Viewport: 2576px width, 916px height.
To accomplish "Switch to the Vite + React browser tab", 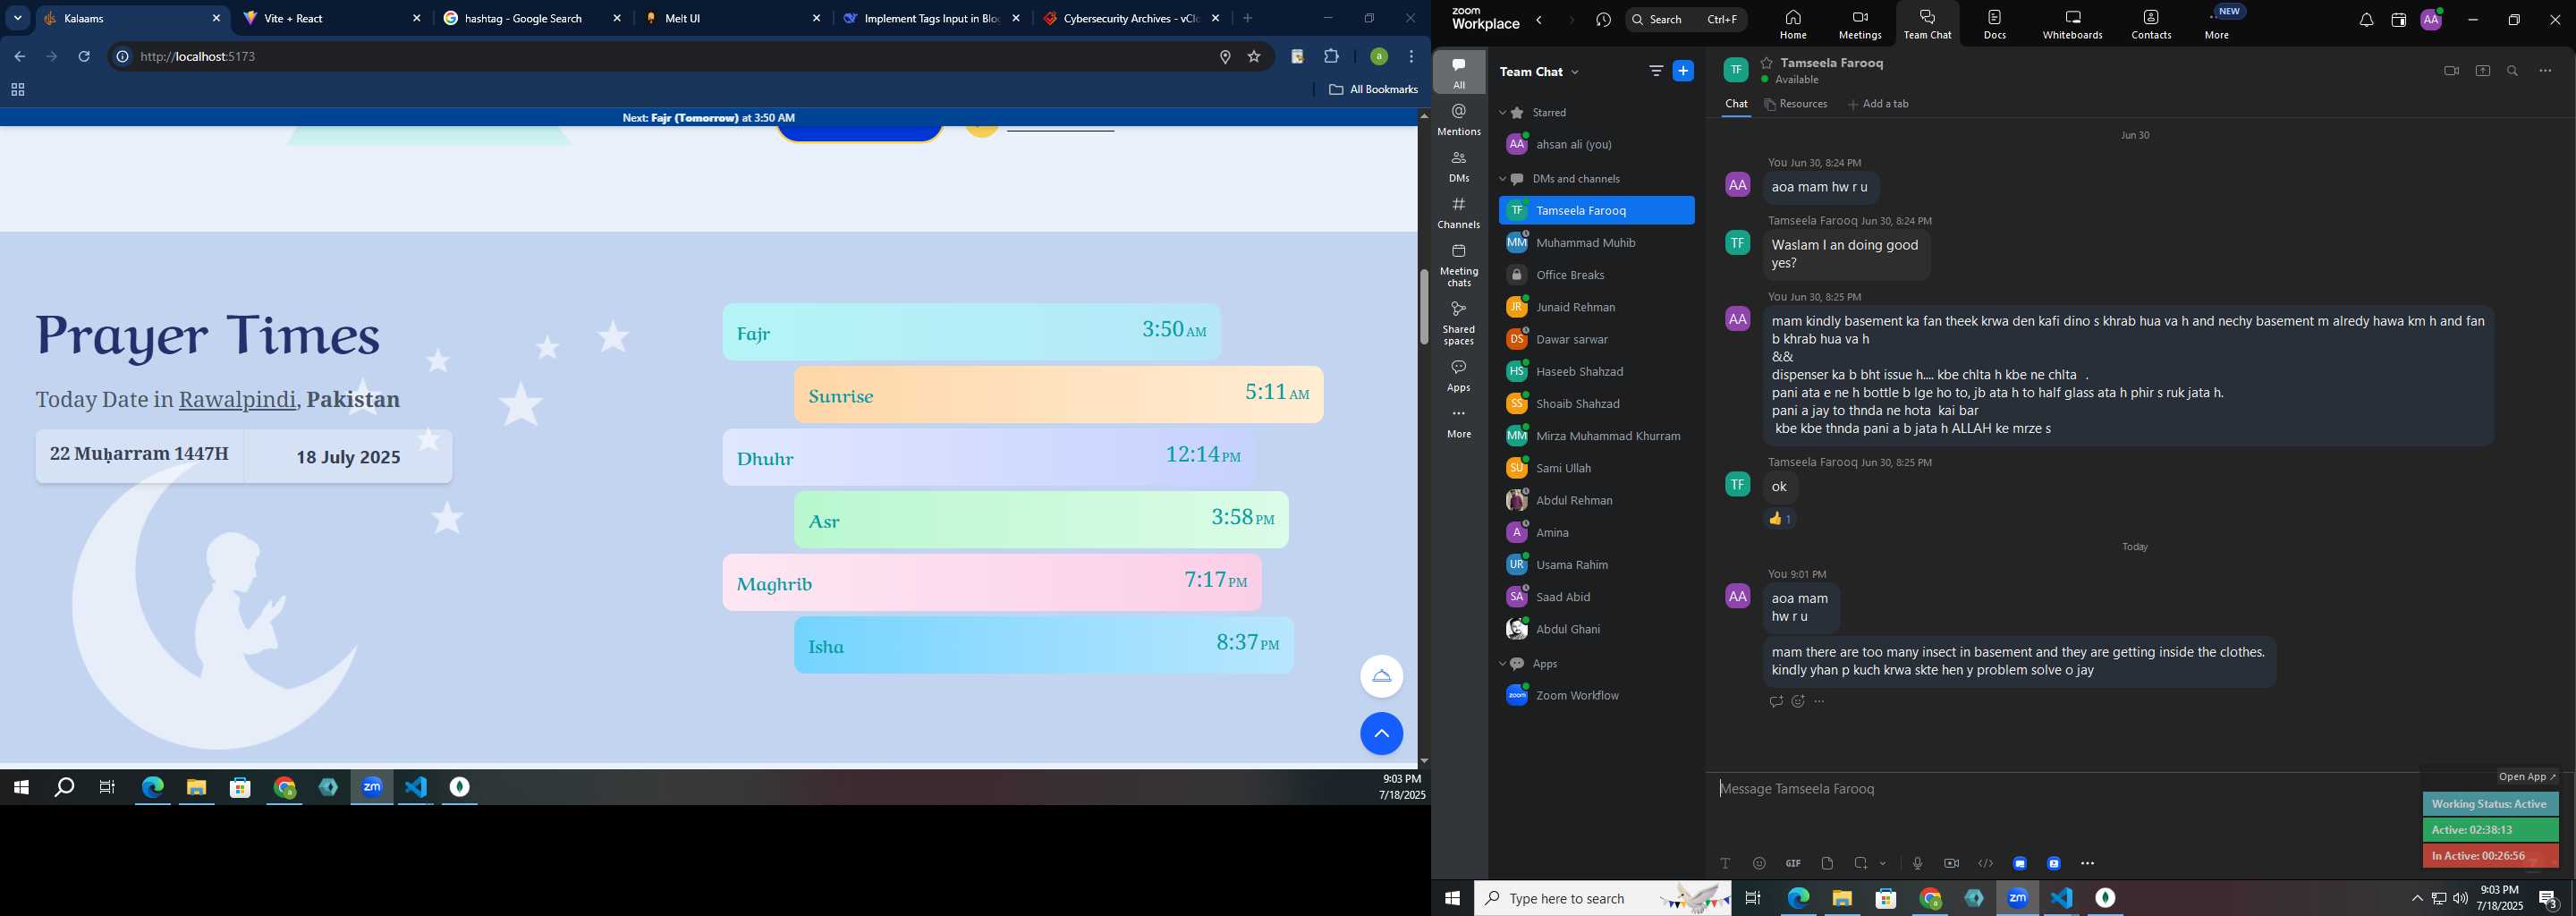I will coord(333,18).
